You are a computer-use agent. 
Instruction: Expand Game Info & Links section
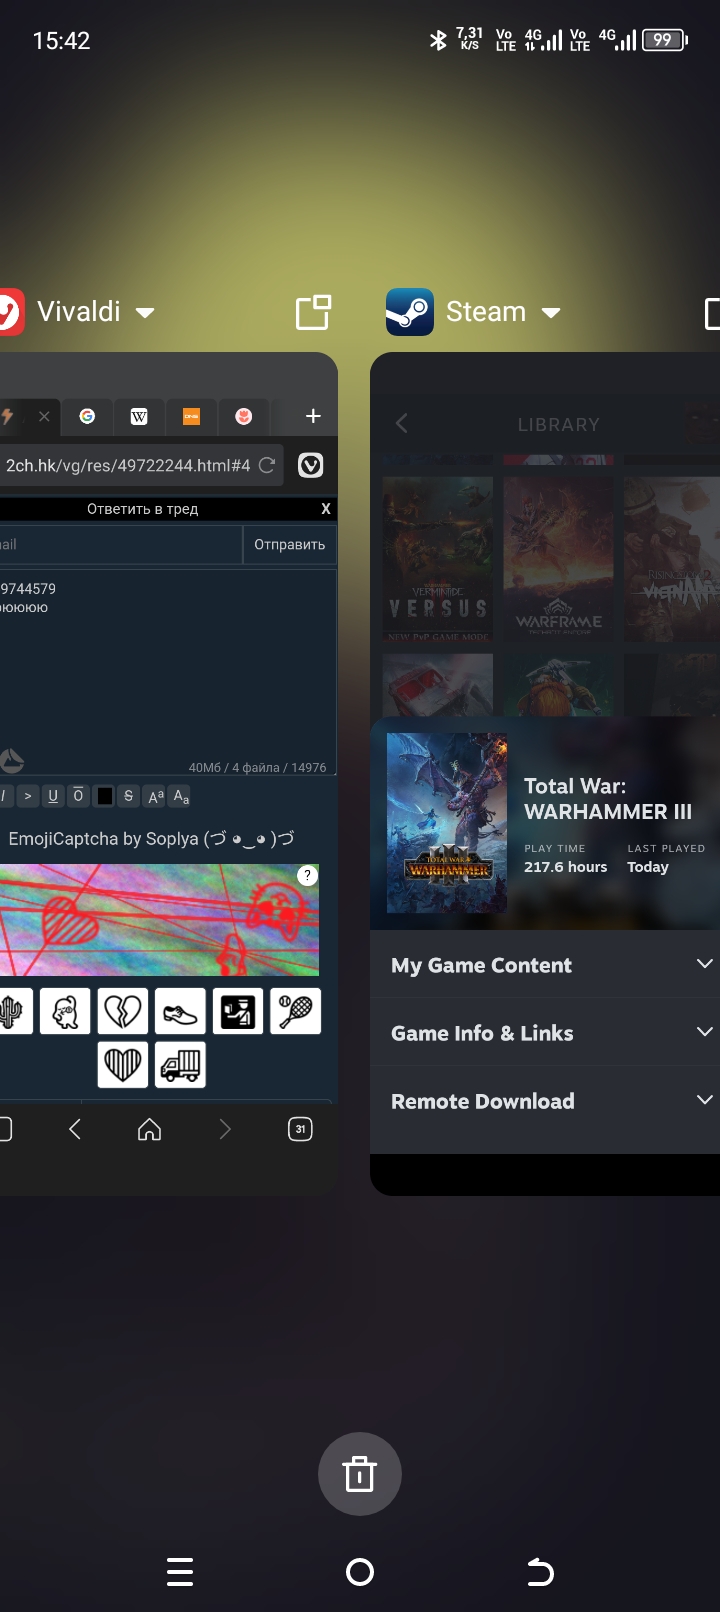[x=545, y=1033]
